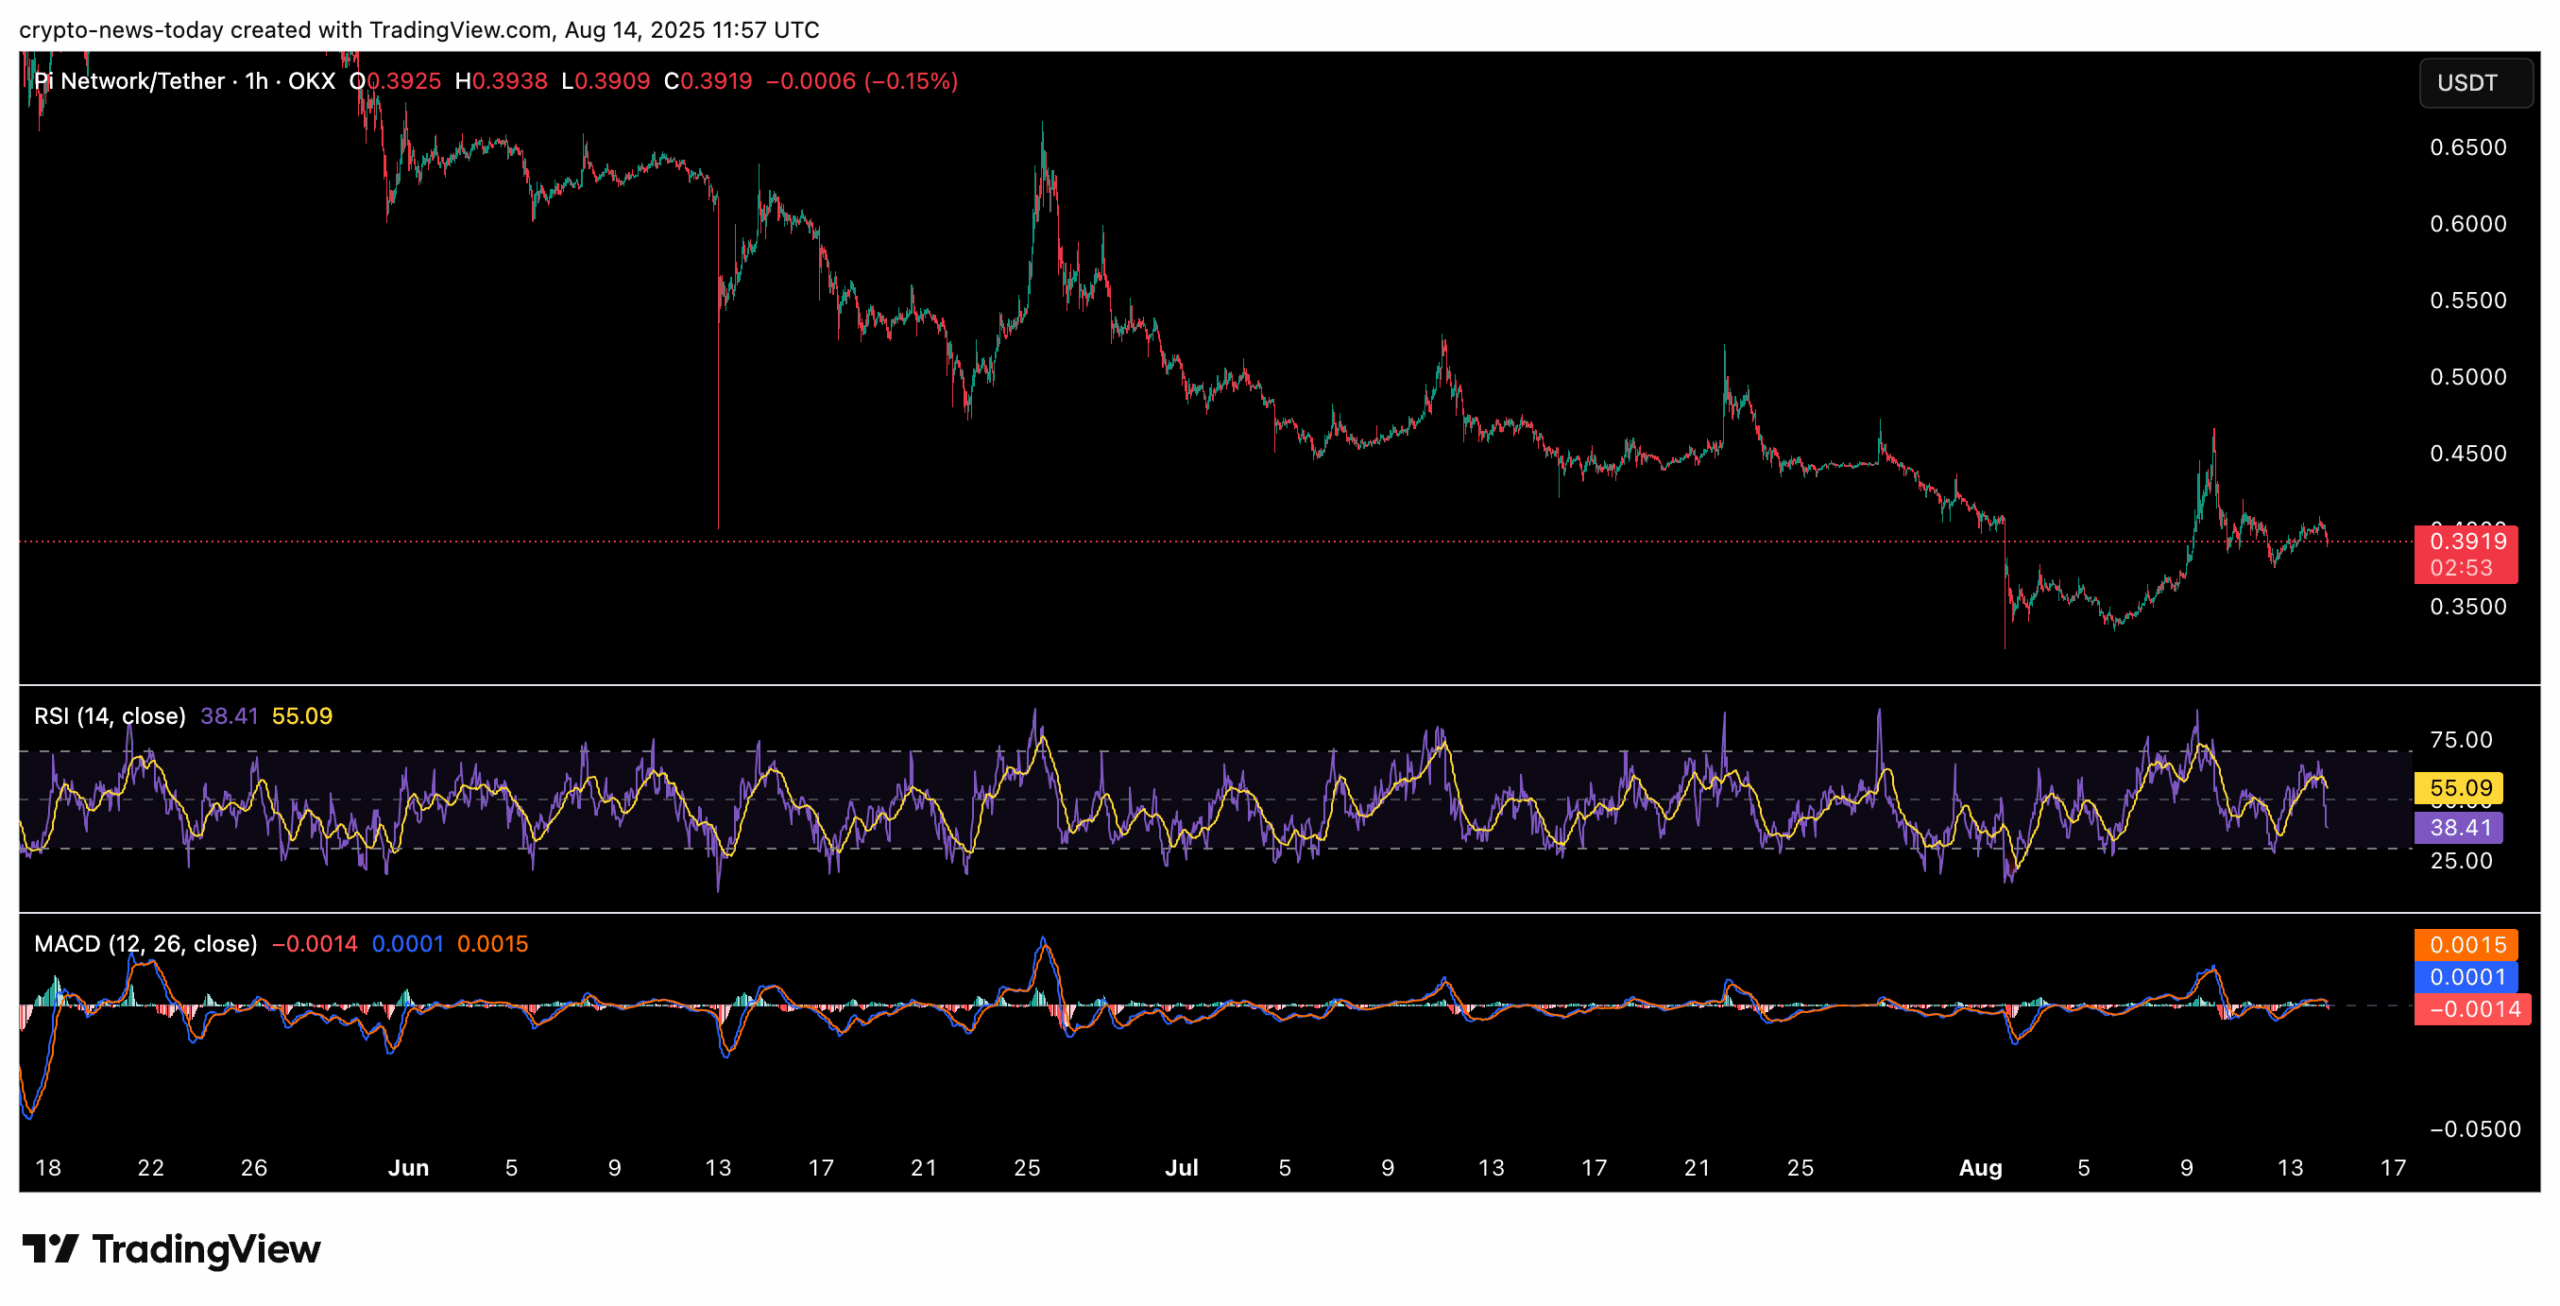This screenshot has height=1306, width=2560.
Task: Click the USDT currency button
Action: coord(2474,83)
